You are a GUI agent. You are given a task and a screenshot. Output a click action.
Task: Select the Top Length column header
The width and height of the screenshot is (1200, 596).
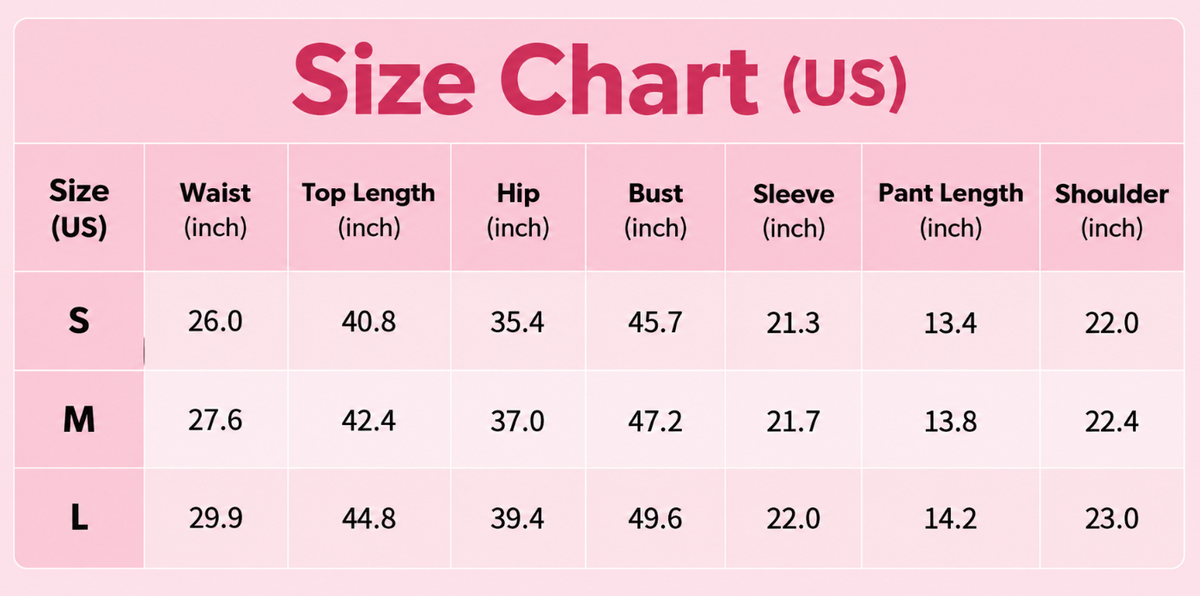369,210
